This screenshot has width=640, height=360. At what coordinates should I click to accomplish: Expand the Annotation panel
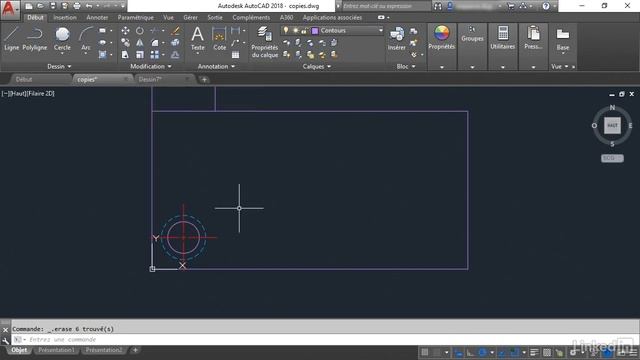[x=216, y=66]
